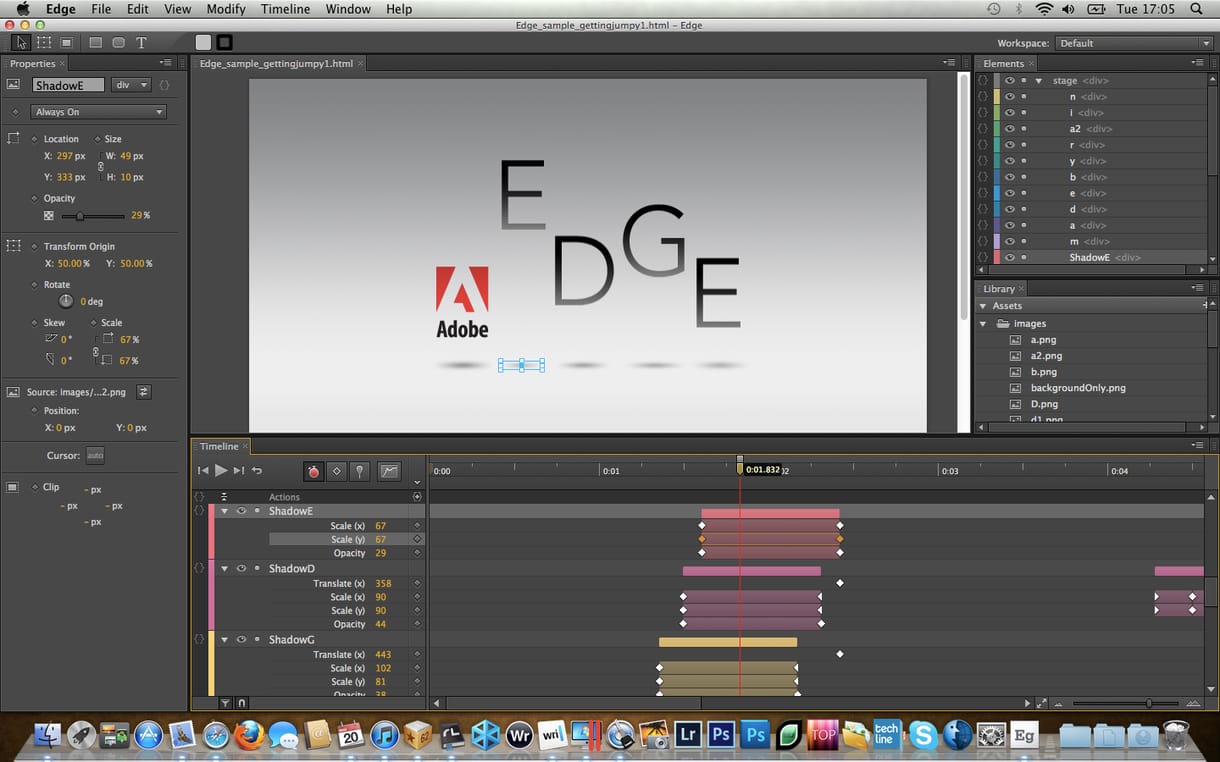
Task: Toggle visibility eye for ShadowE in timeline
Action: 241,511
